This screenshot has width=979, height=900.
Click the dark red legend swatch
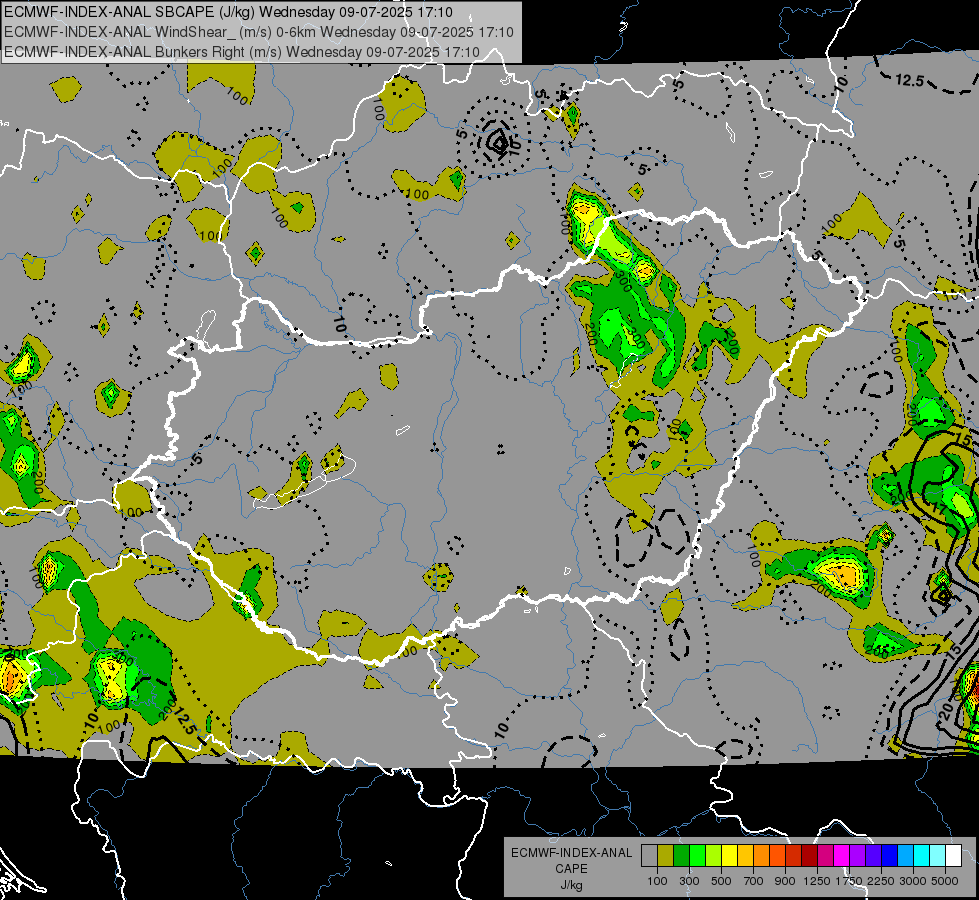[809, 856]
